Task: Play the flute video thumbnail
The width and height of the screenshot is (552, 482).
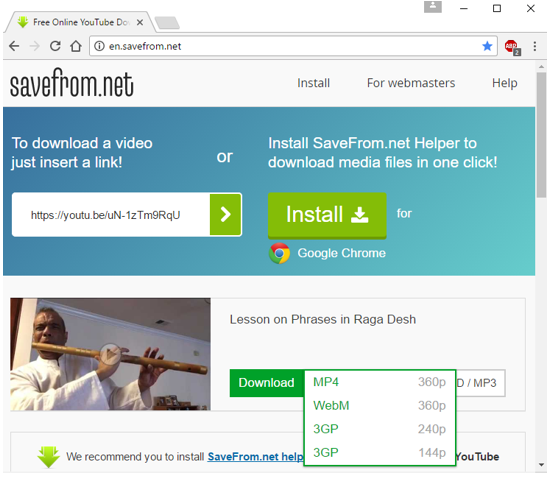Action: [x=111, y=354]
